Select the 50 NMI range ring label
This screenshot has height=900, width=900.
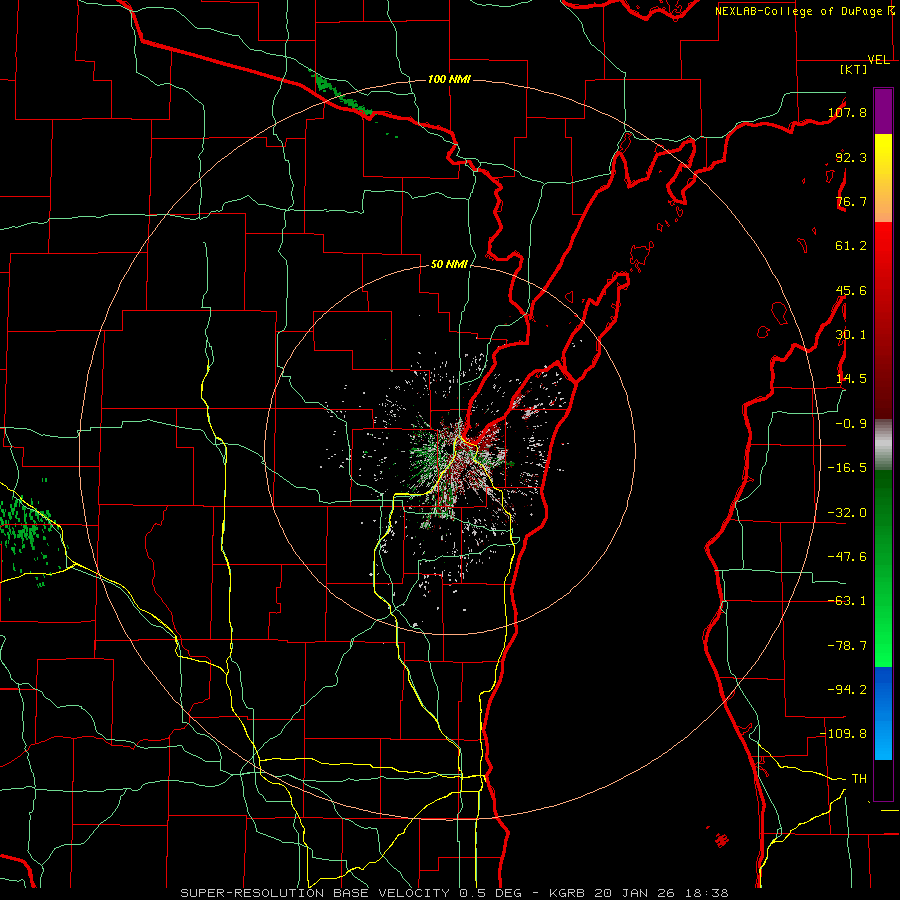pyautogui.click(x=449, y=264)
